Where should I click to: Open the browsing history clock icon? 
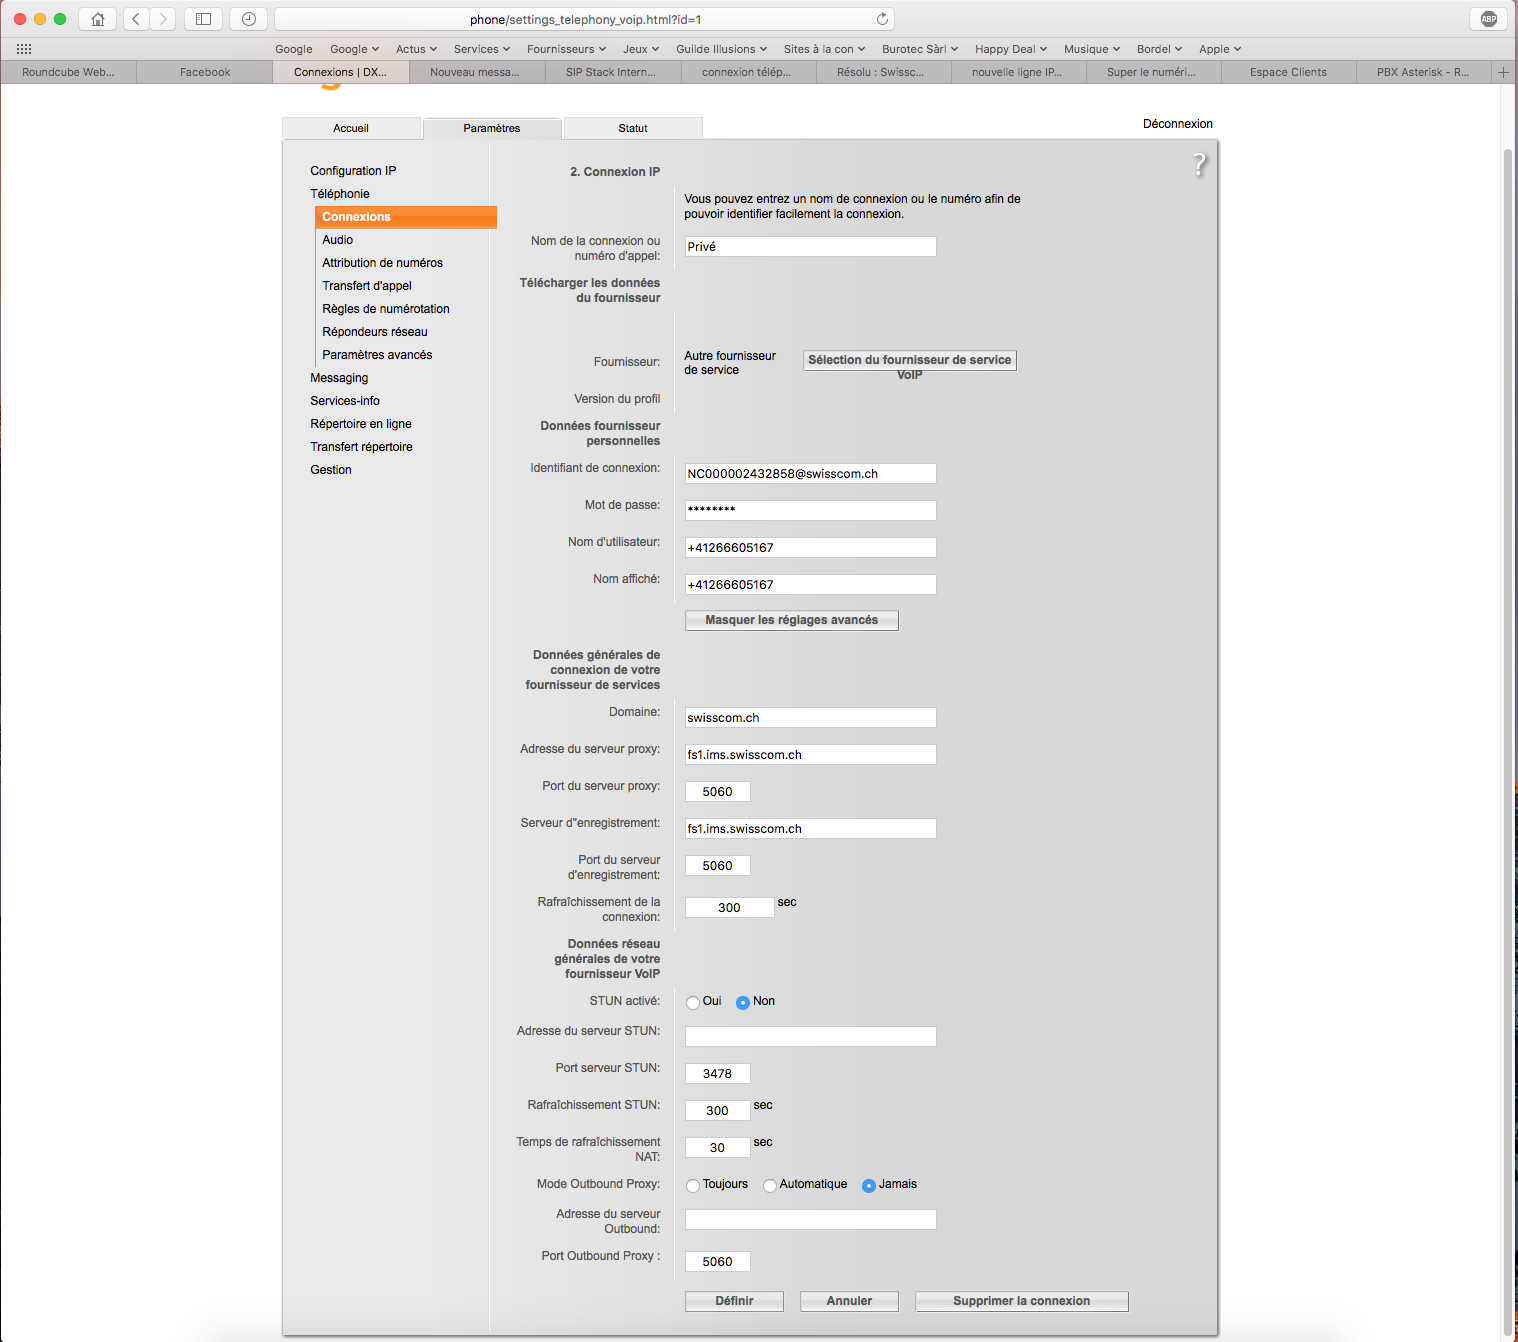248,19
